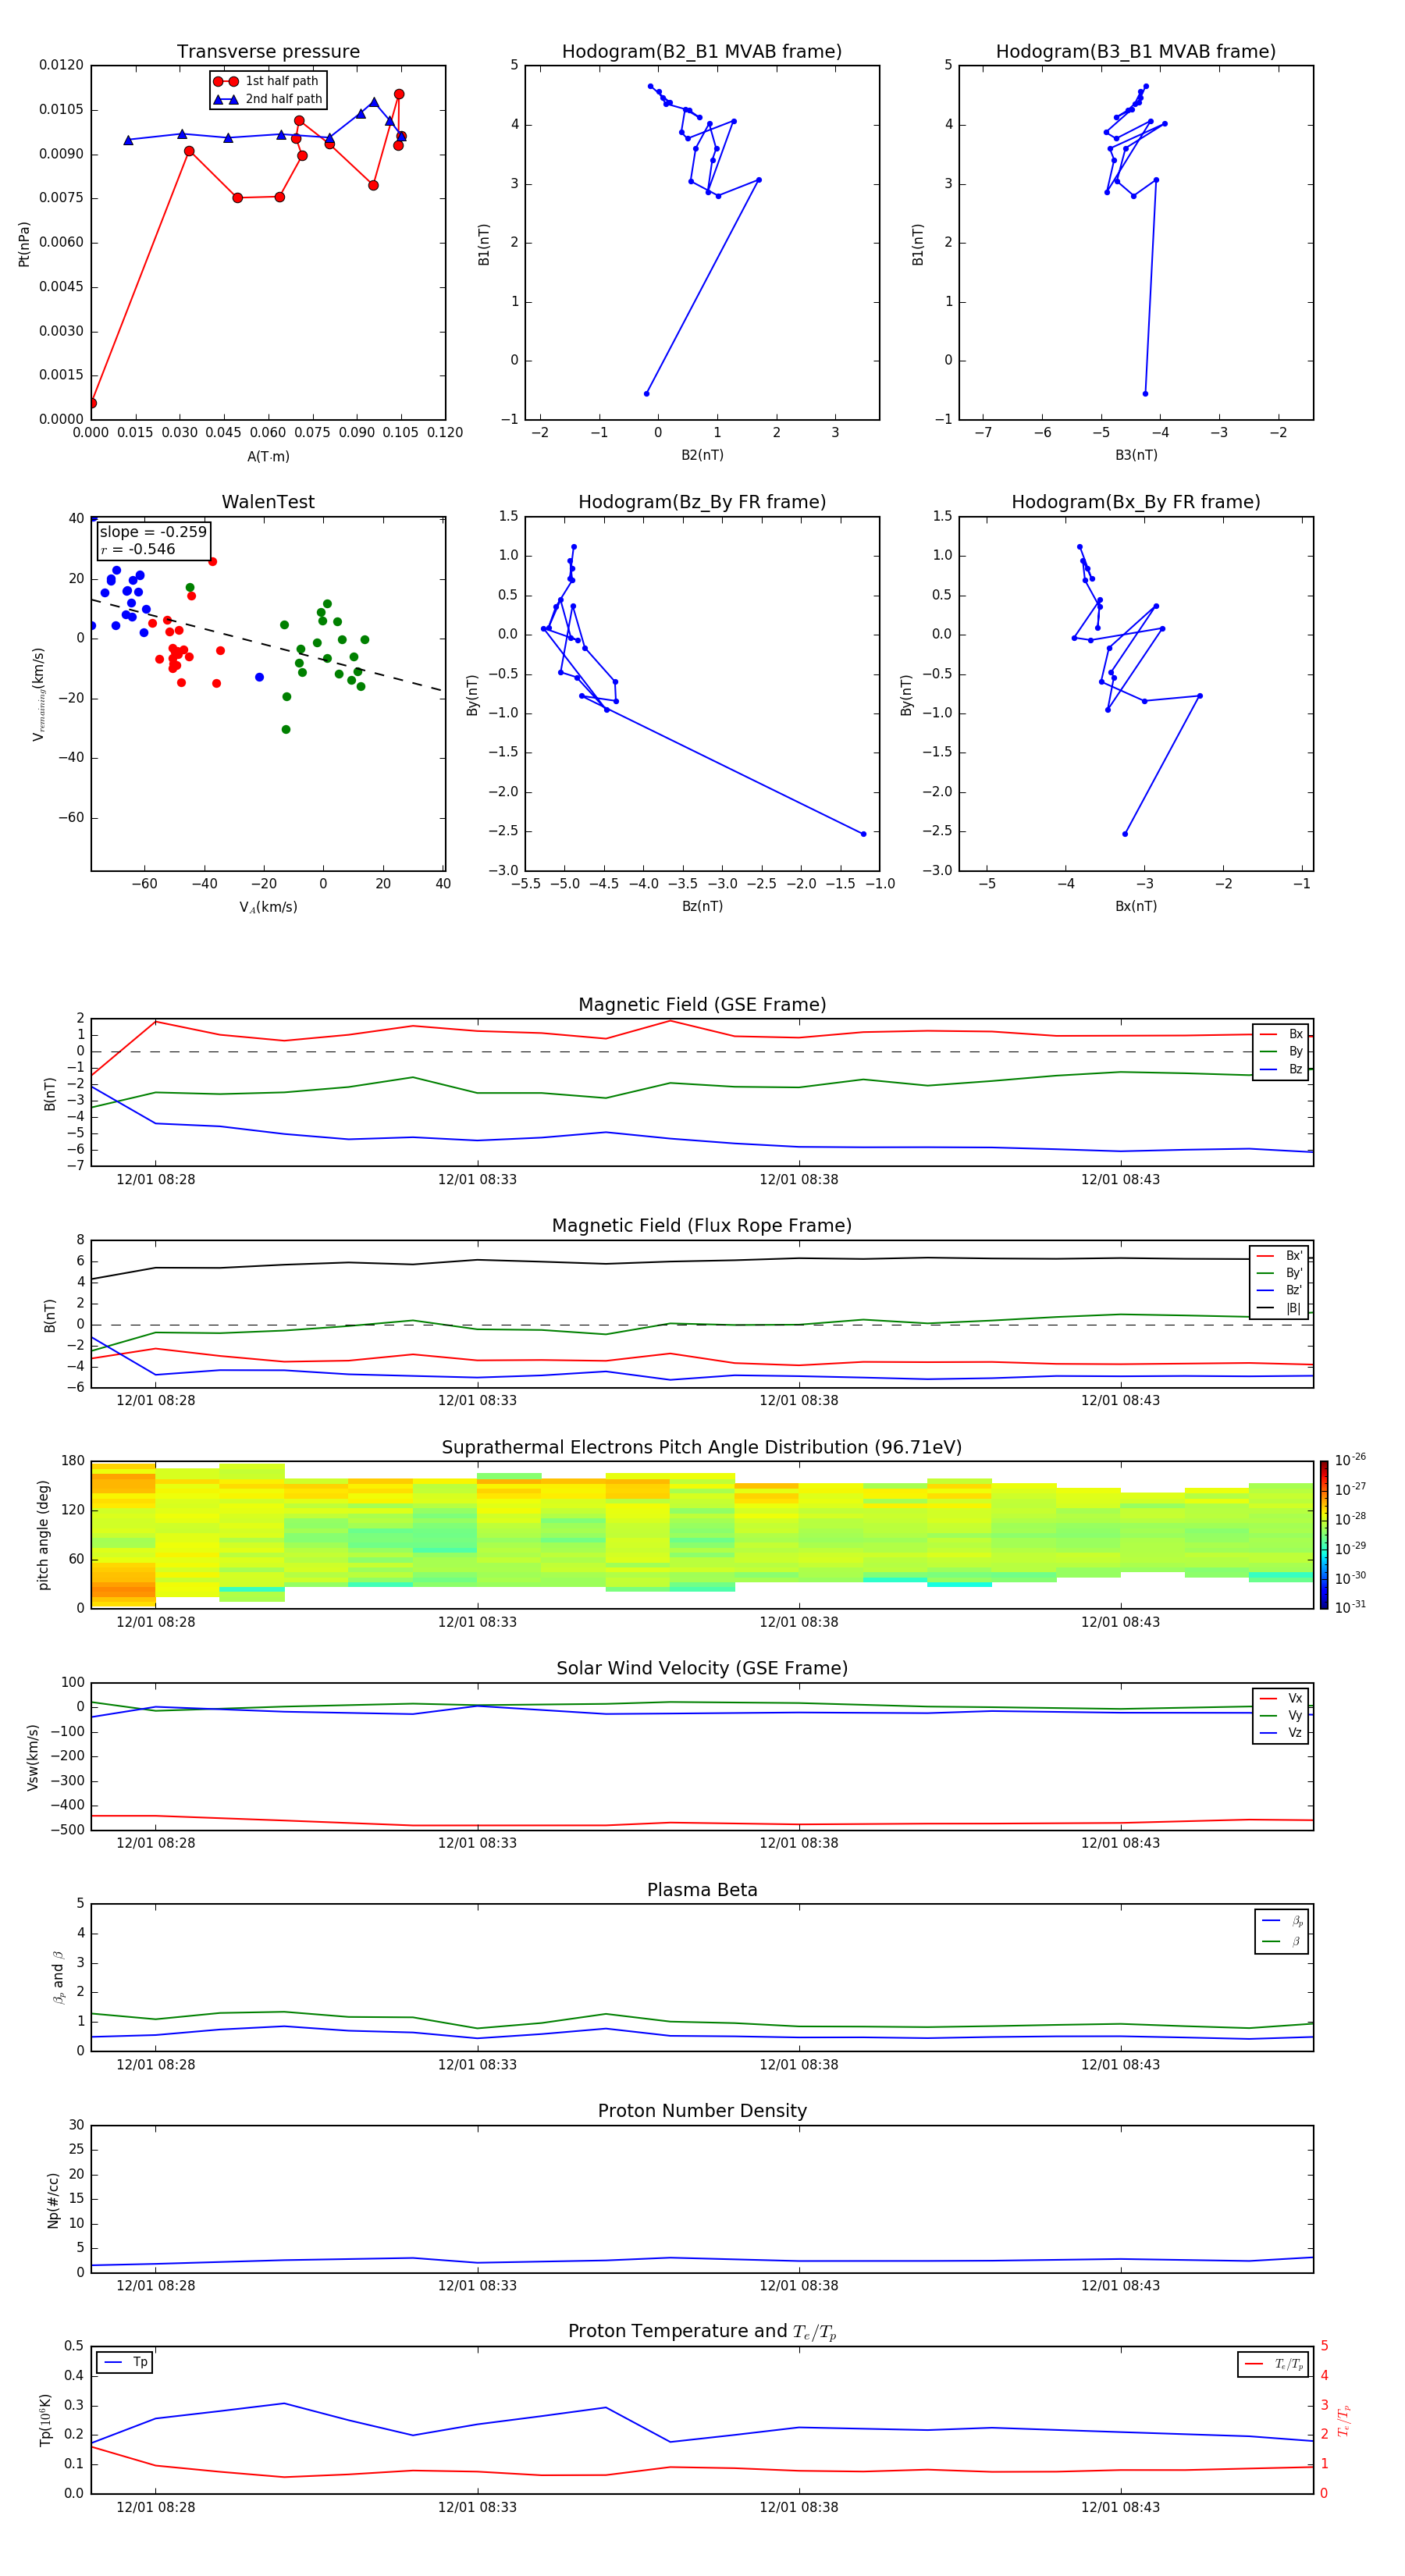
Task: Click '12/01 08:33' tick under GSE magnetic field
Action: tap(477, 1180)
